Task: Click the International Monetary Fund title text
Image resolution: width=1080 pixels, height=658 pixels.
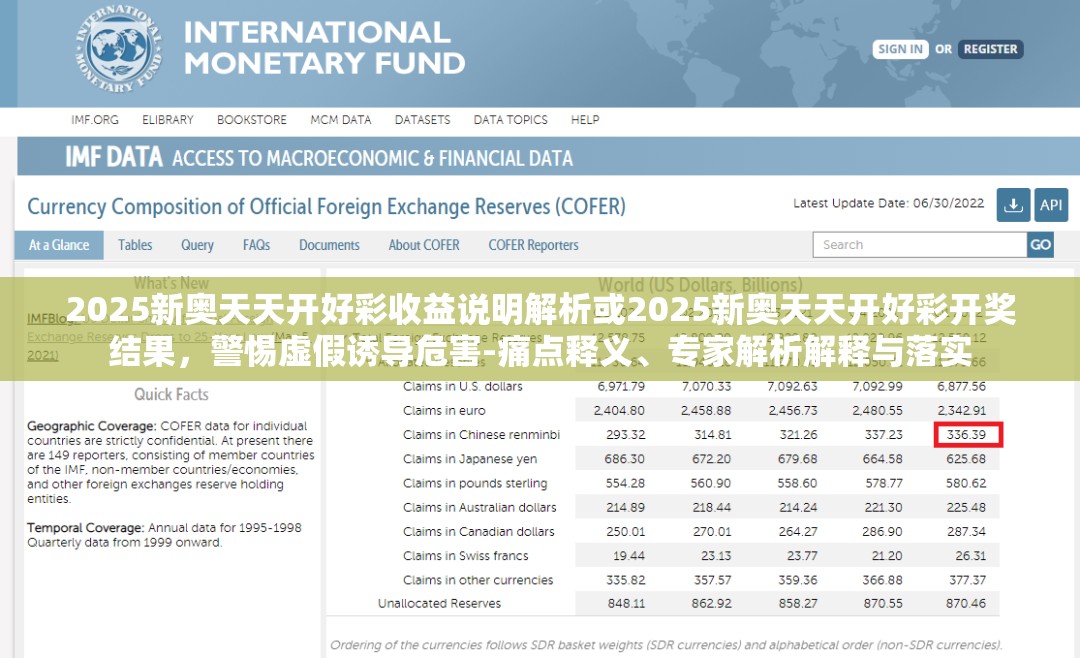Action: (324, 48)
